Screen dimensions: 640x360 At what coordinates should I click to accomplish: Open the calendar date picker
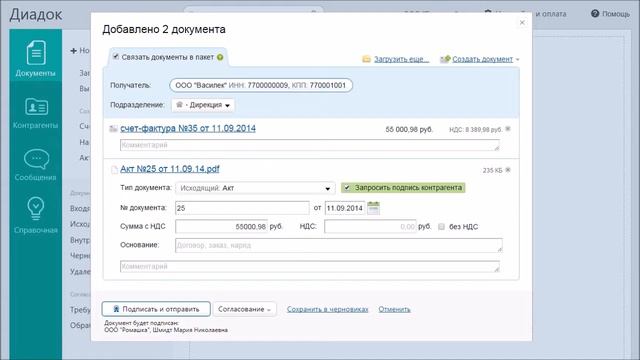(373, 208)
